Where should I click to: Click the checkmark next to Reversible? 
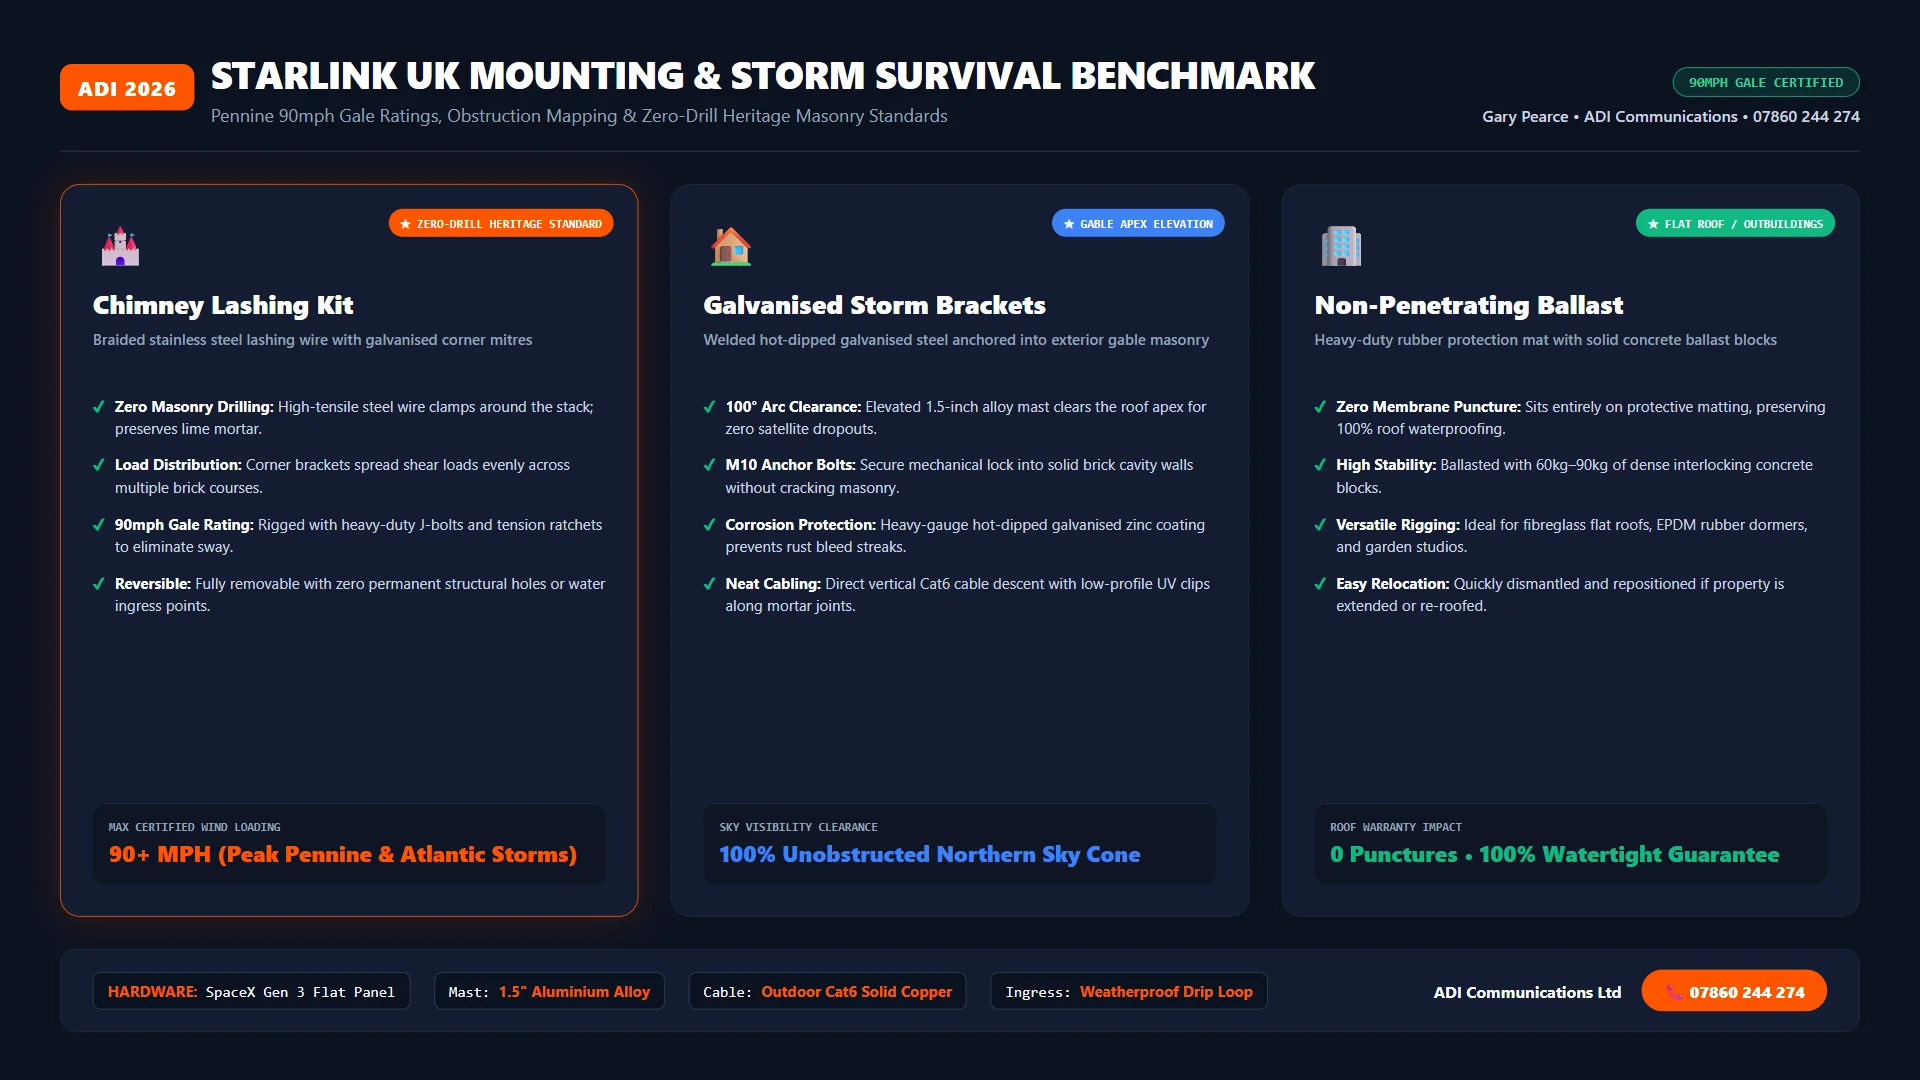click(x=99, y=584)
